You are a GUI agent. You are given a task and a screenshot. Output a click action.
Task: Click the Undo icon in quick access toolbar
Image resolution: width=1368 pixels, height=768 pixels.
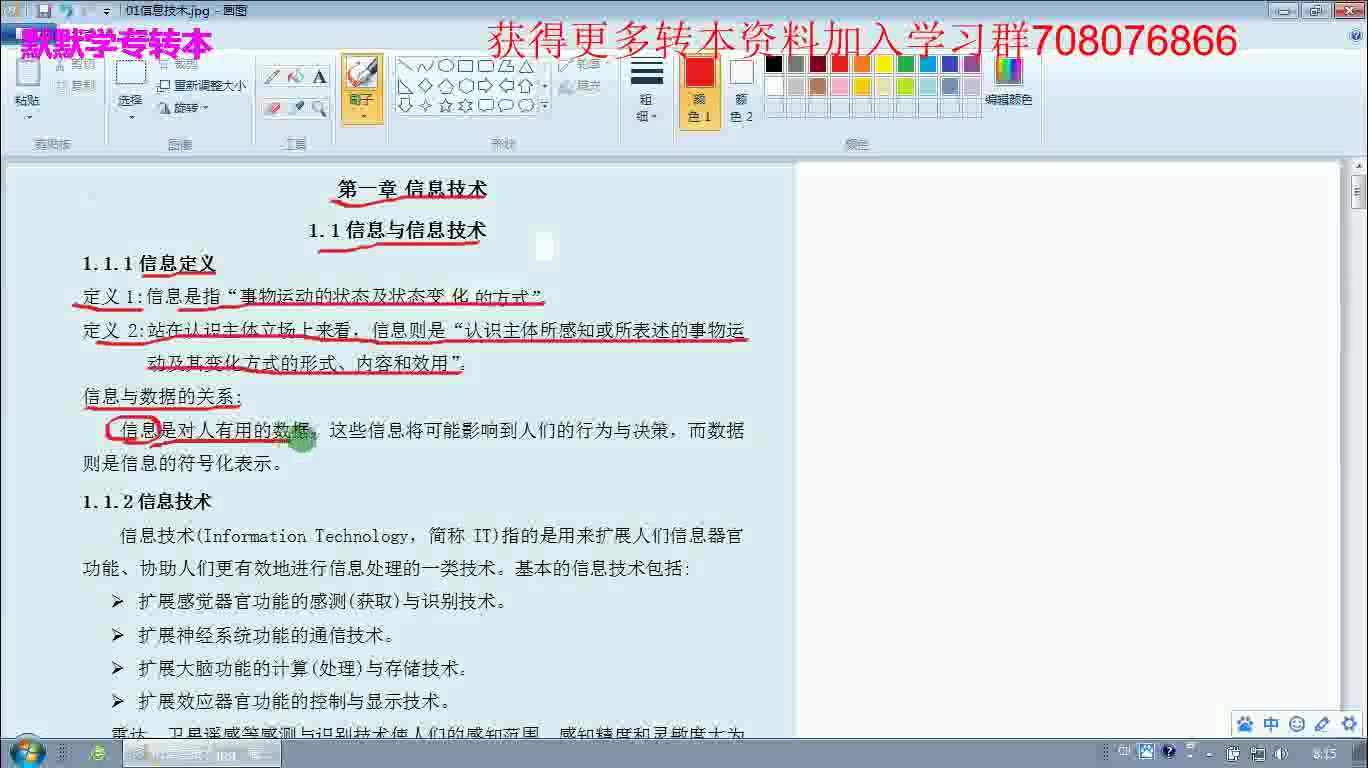click(x=66, y=10)
